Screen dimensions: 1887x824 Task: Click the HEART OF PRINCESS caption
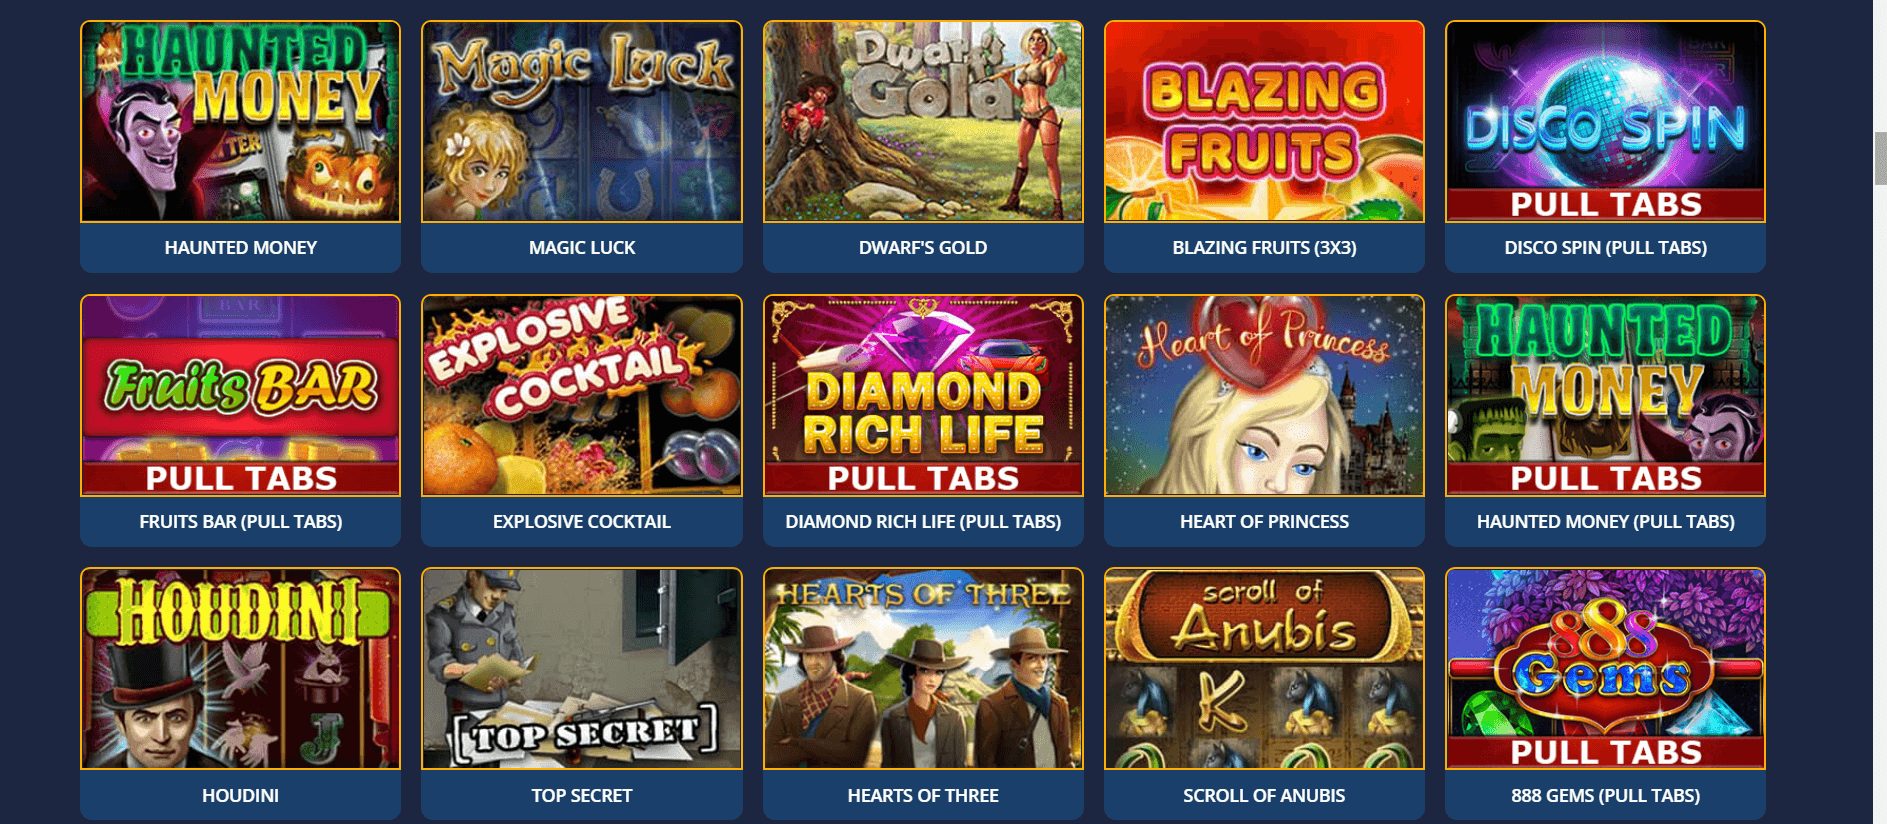pos(1264,522)
